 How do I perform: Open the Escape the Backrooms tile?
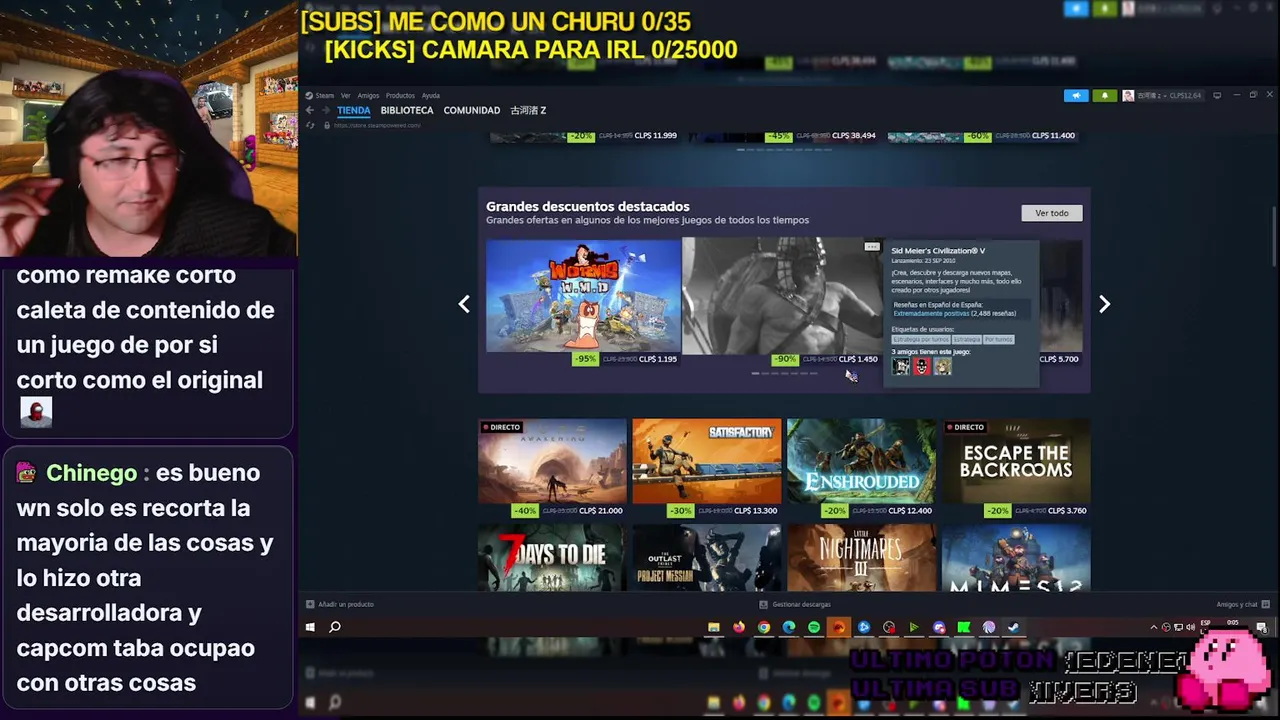click(x=1016, y=461)
